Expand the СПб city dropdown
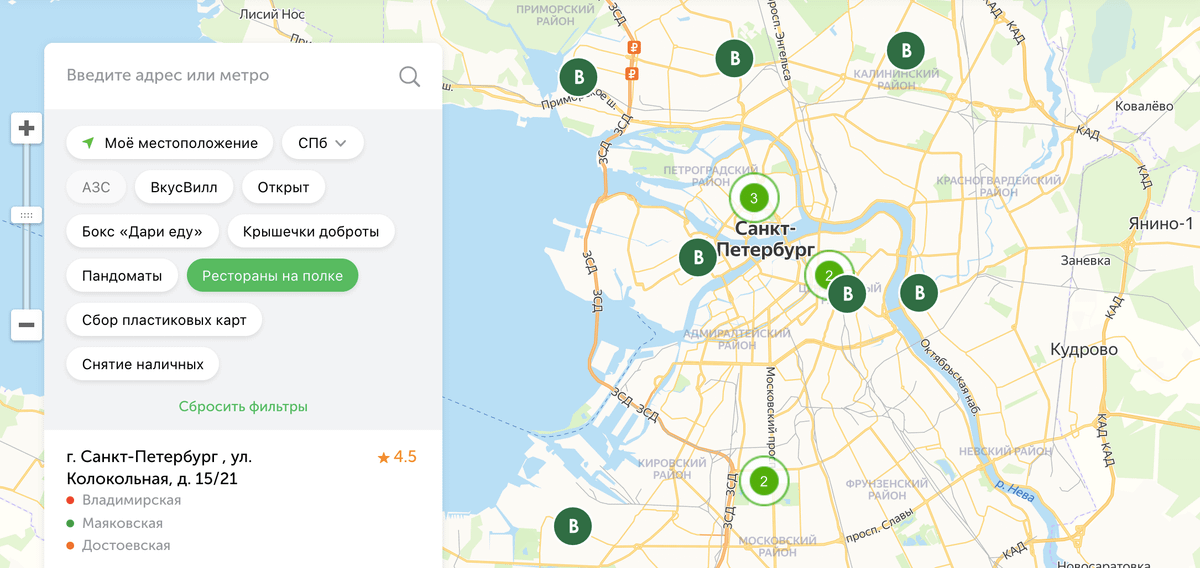Screen dimensions: 1200x568 point(323,143)
